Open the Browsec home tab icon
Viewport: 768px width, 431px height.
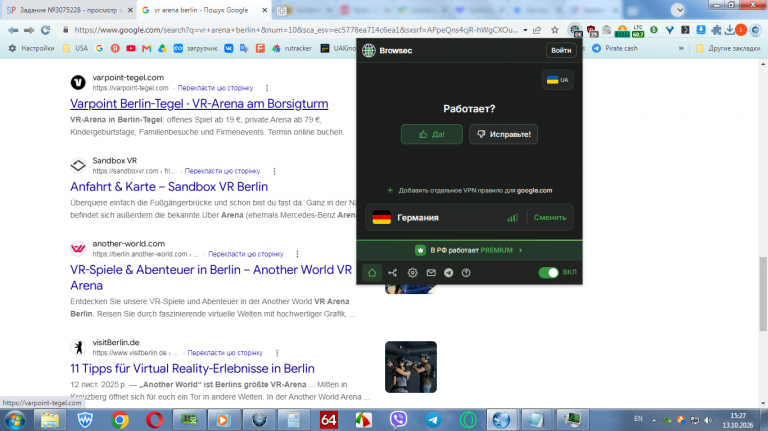click(x=372, y=273)
